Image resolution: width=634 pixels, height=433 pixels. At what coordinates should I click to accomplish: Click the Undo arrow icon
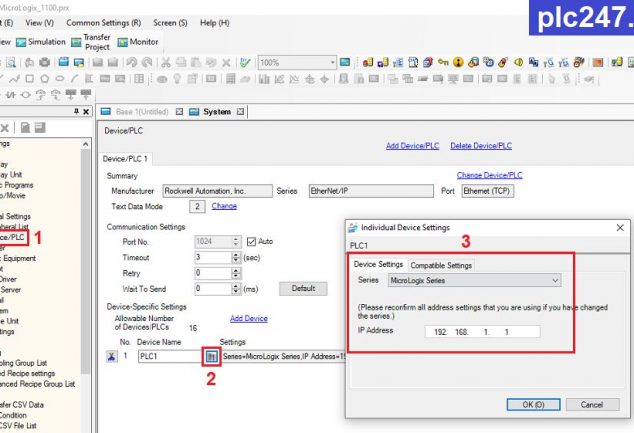point(132,62)
